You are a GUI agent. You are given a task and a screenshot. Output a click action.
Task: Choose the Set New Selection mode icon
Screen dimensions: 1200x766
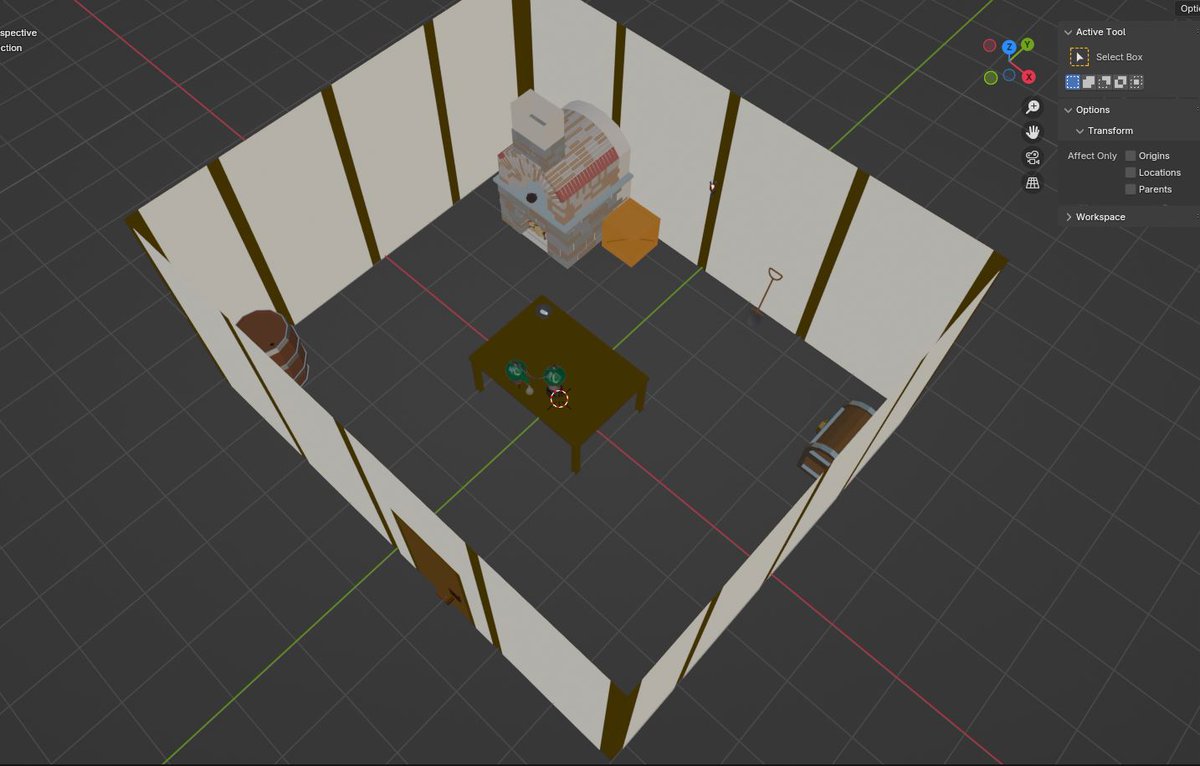(x=1073, y=82)
